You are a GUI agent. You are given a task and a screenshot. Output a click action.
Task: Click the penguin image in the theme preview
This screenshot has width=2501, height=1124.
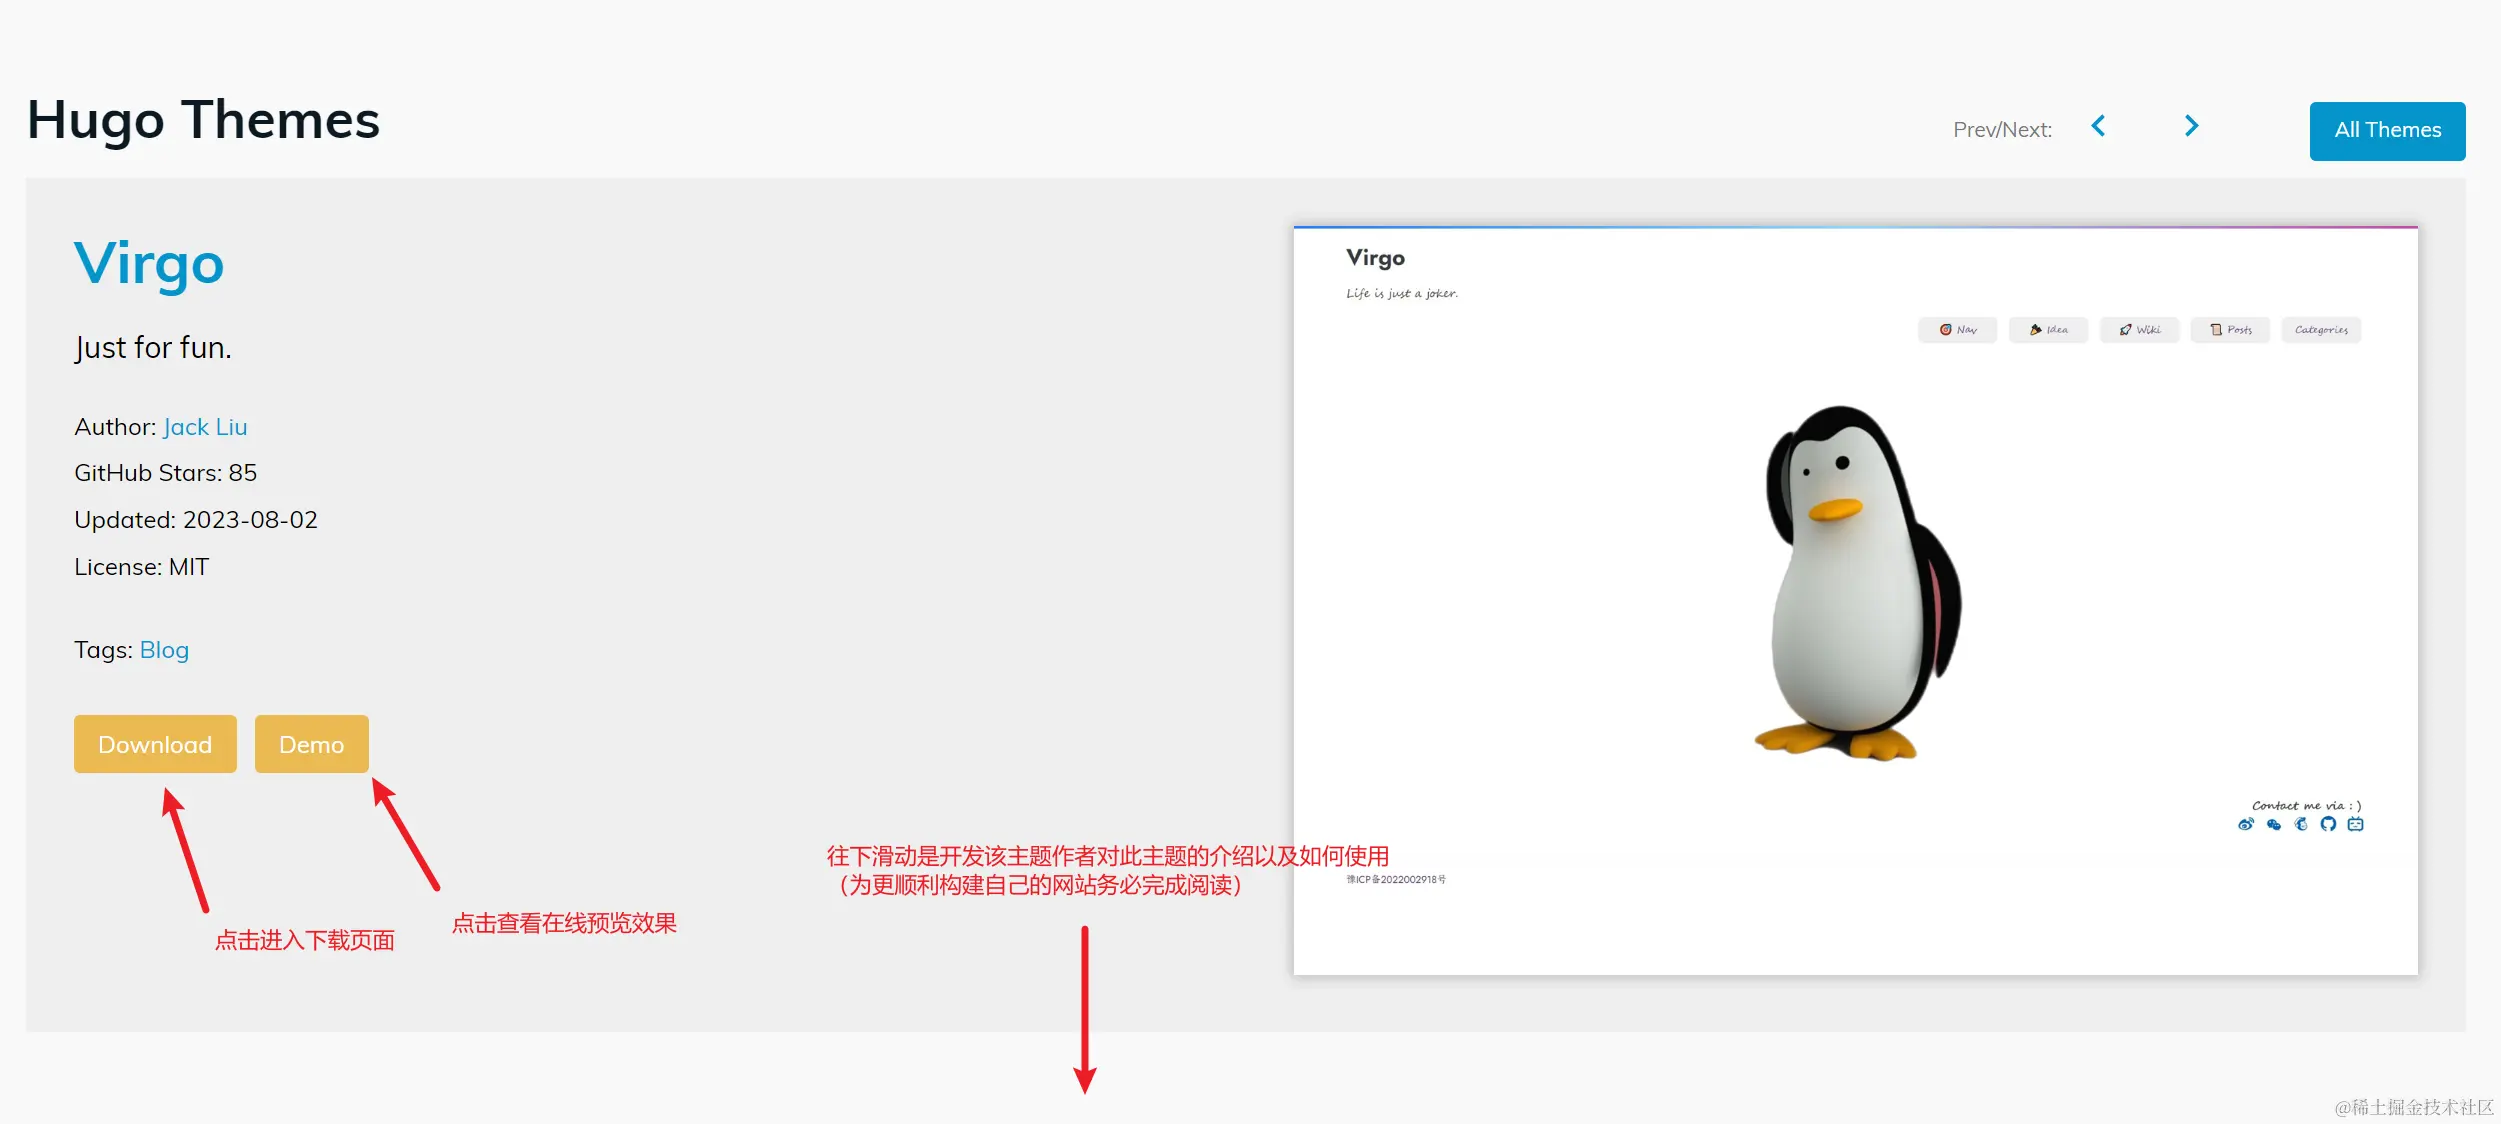tap(1858, 583)
